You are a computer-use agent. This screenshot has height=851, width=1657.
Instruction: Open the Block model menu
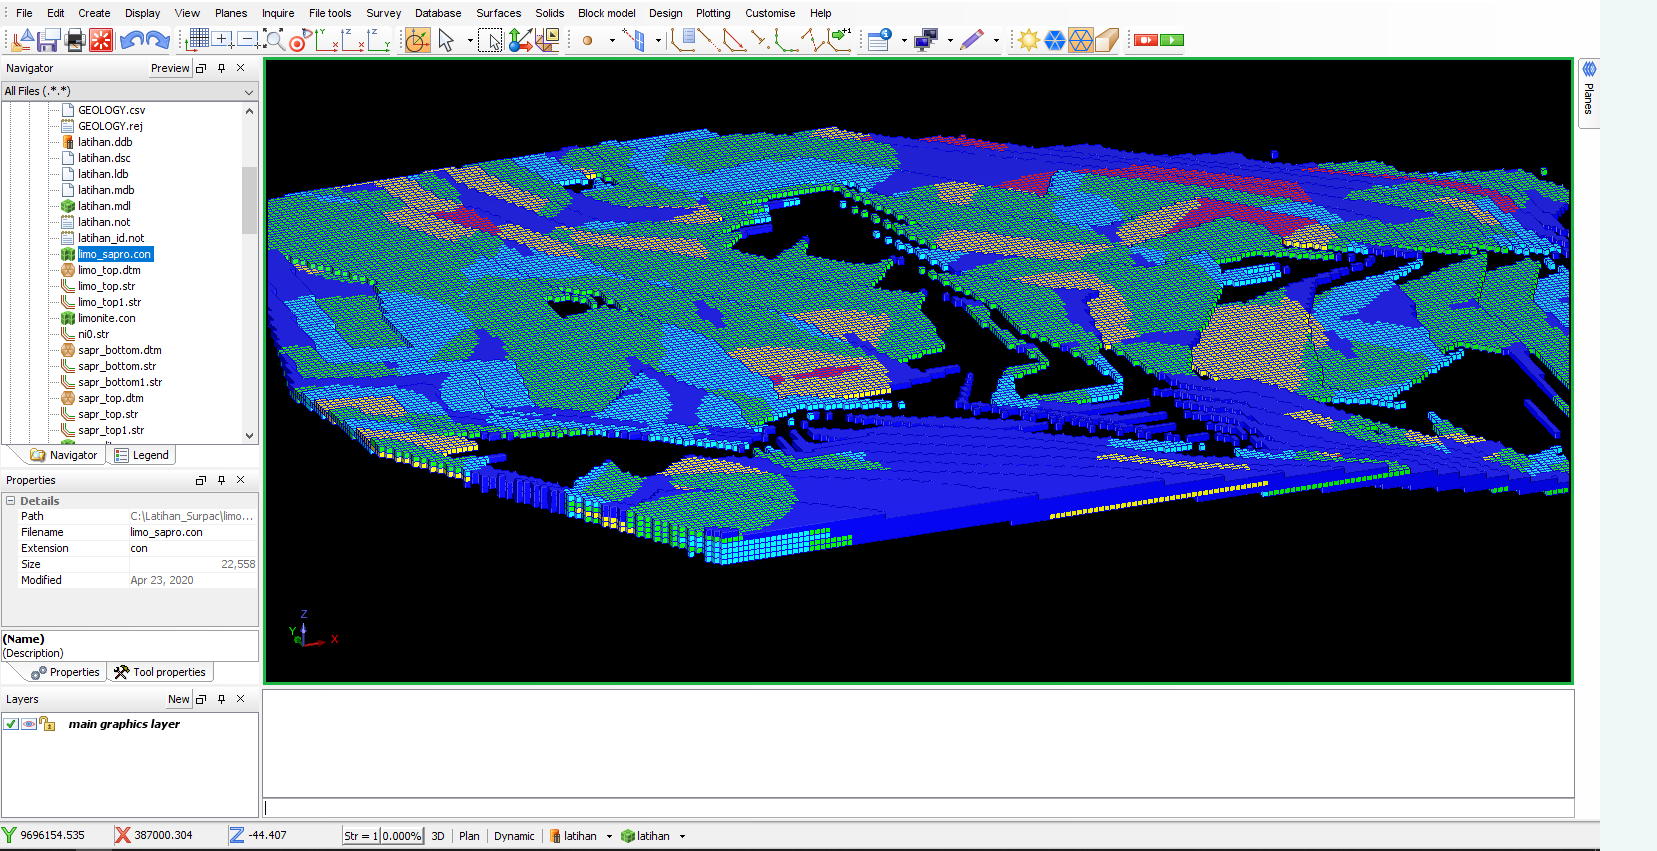tap(606, 13)
